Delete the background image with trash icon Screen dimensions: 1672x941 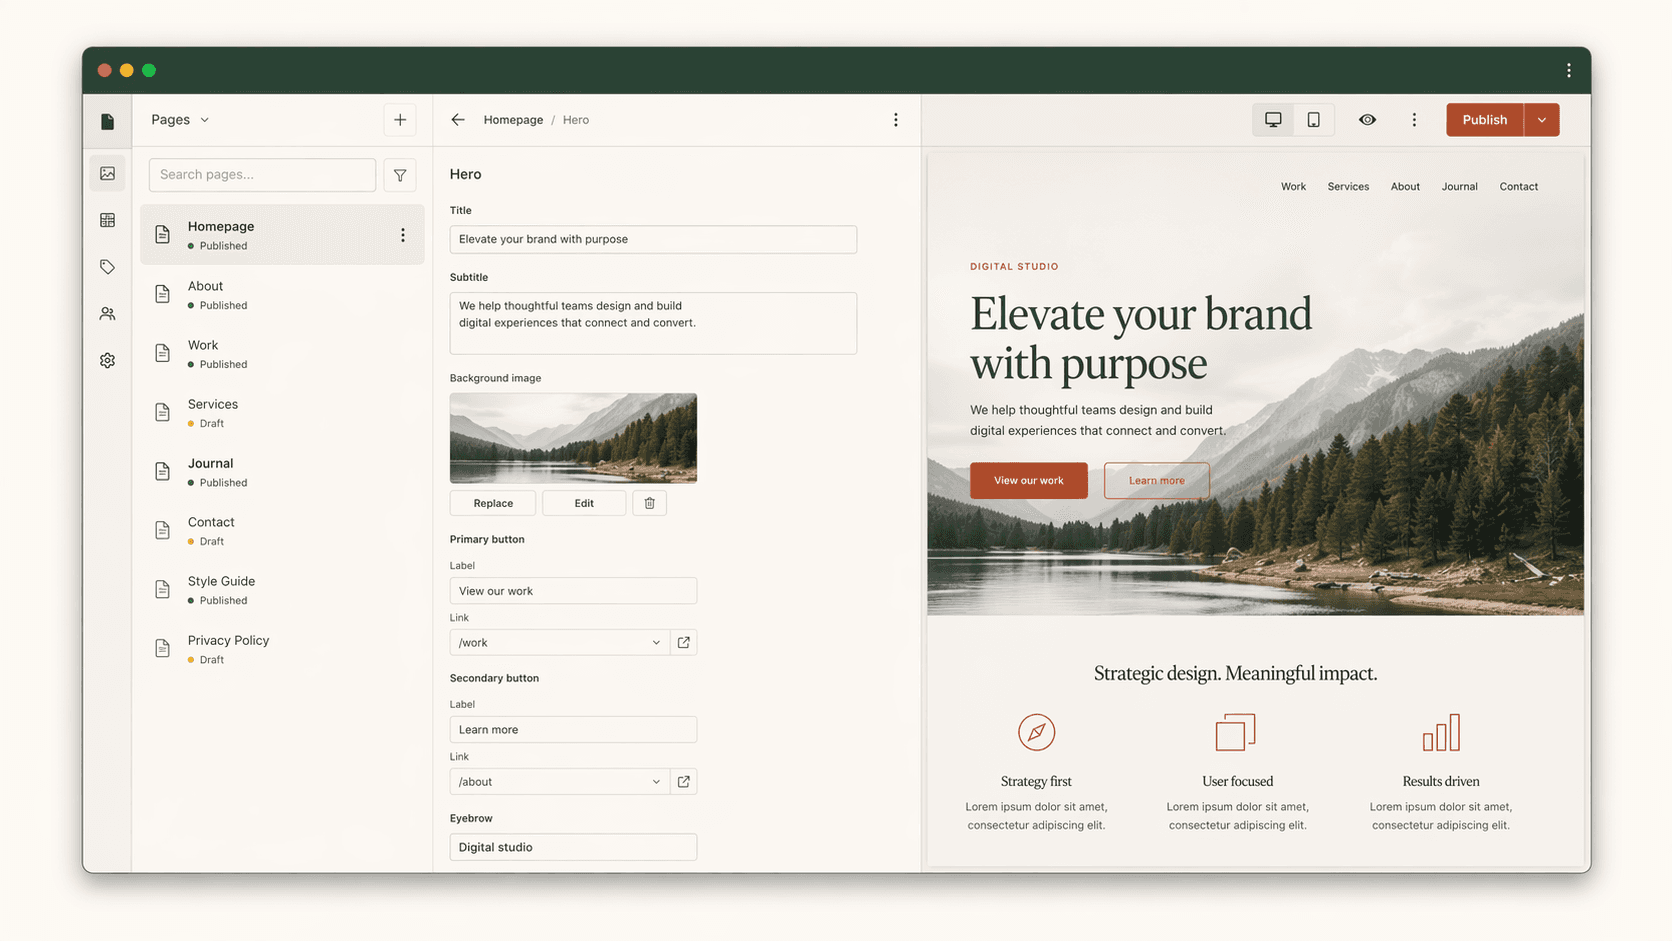(x=649, y=503)
